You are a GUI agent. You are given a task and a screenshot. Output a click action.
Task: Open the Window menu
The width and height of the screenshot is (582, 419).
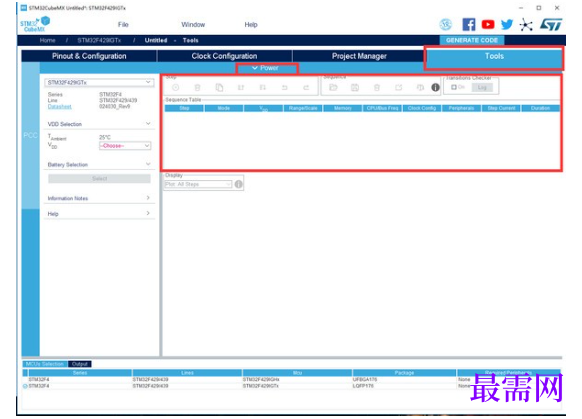[x=193, y=24]
